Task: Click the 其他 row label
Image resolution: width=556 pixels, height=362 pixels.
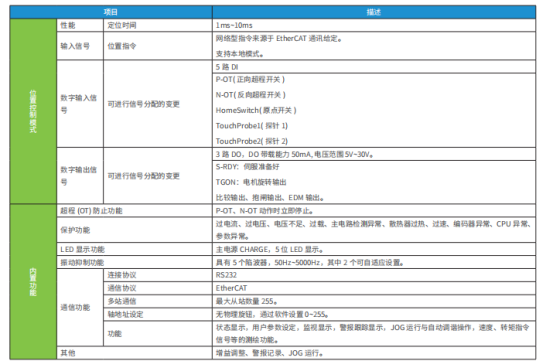Action: (x=134, y=353)
